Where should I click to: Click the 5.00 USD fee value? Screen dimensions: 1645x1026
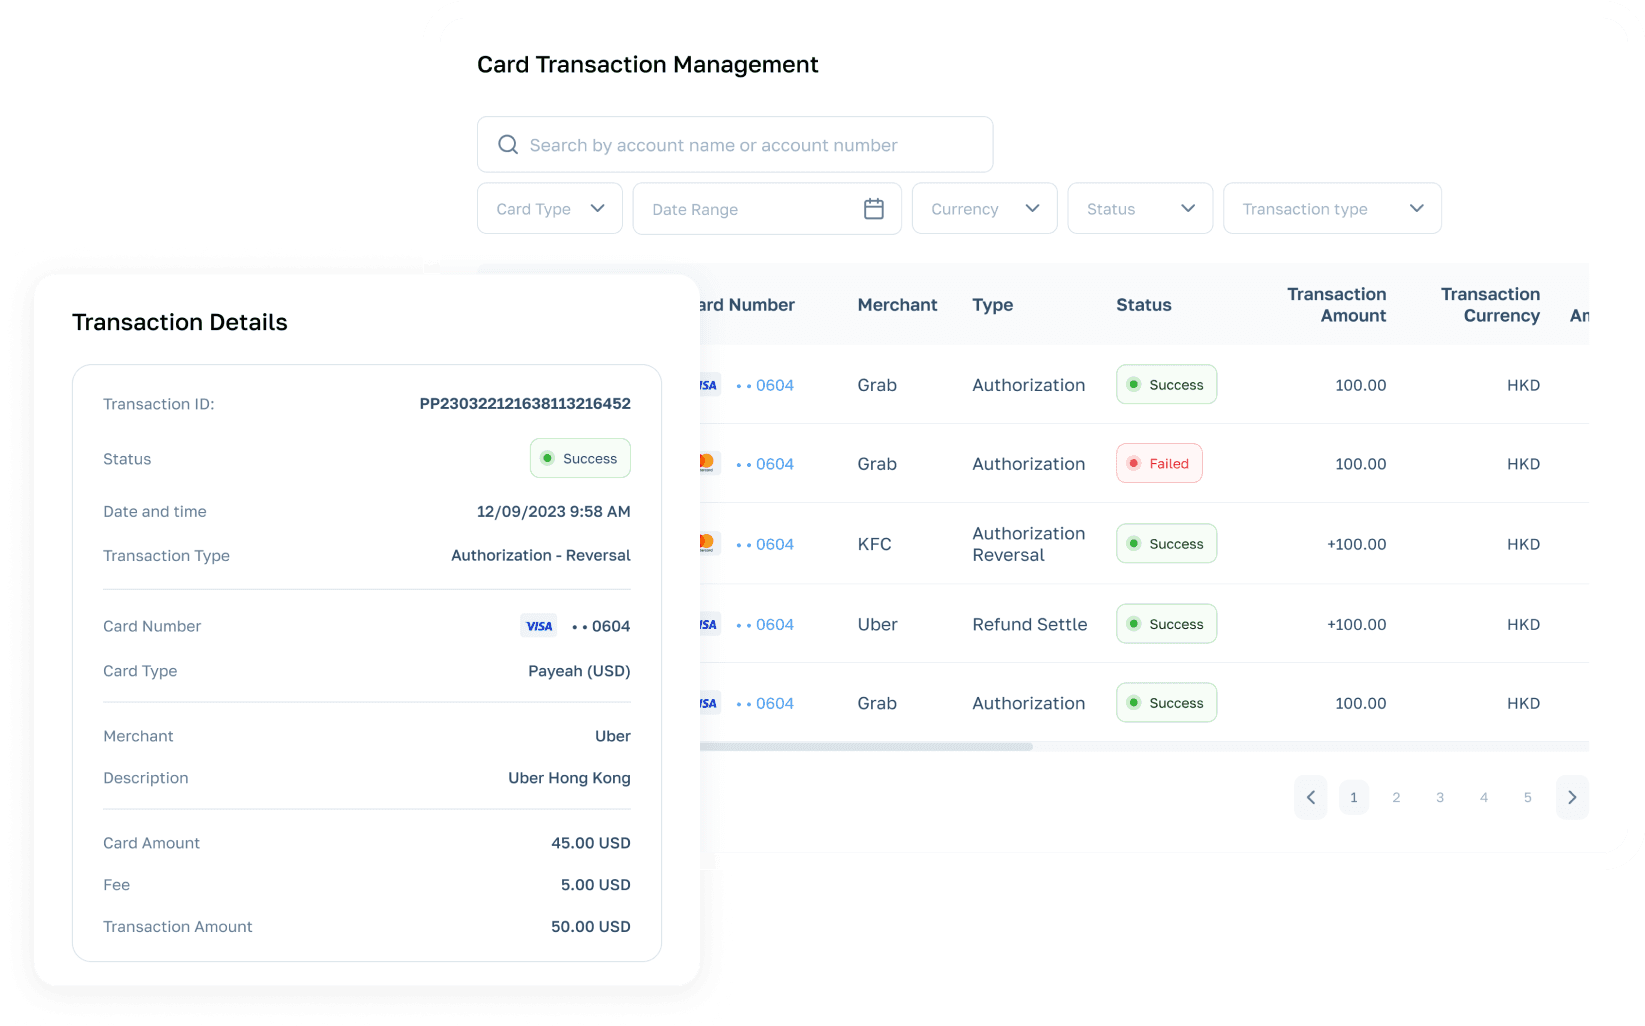click(596, 885)
